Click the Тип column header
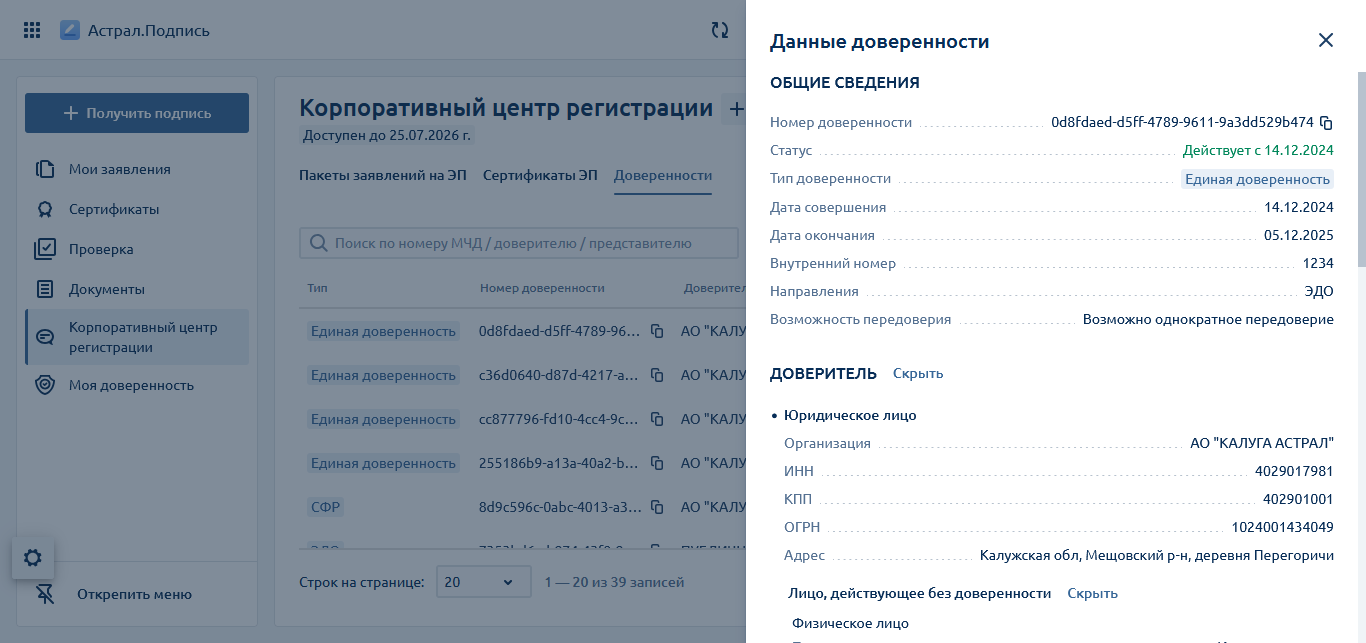This screenshot has width=1366, height=643. [x=317, y=287]
